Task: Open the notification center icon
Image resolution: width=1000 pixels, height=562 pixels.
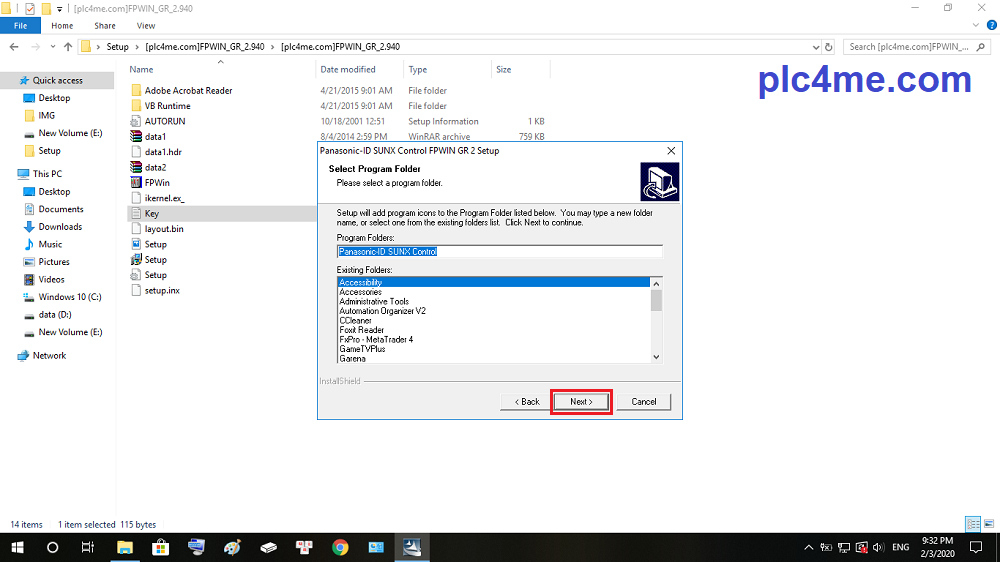Action: [x=977, y=547]
